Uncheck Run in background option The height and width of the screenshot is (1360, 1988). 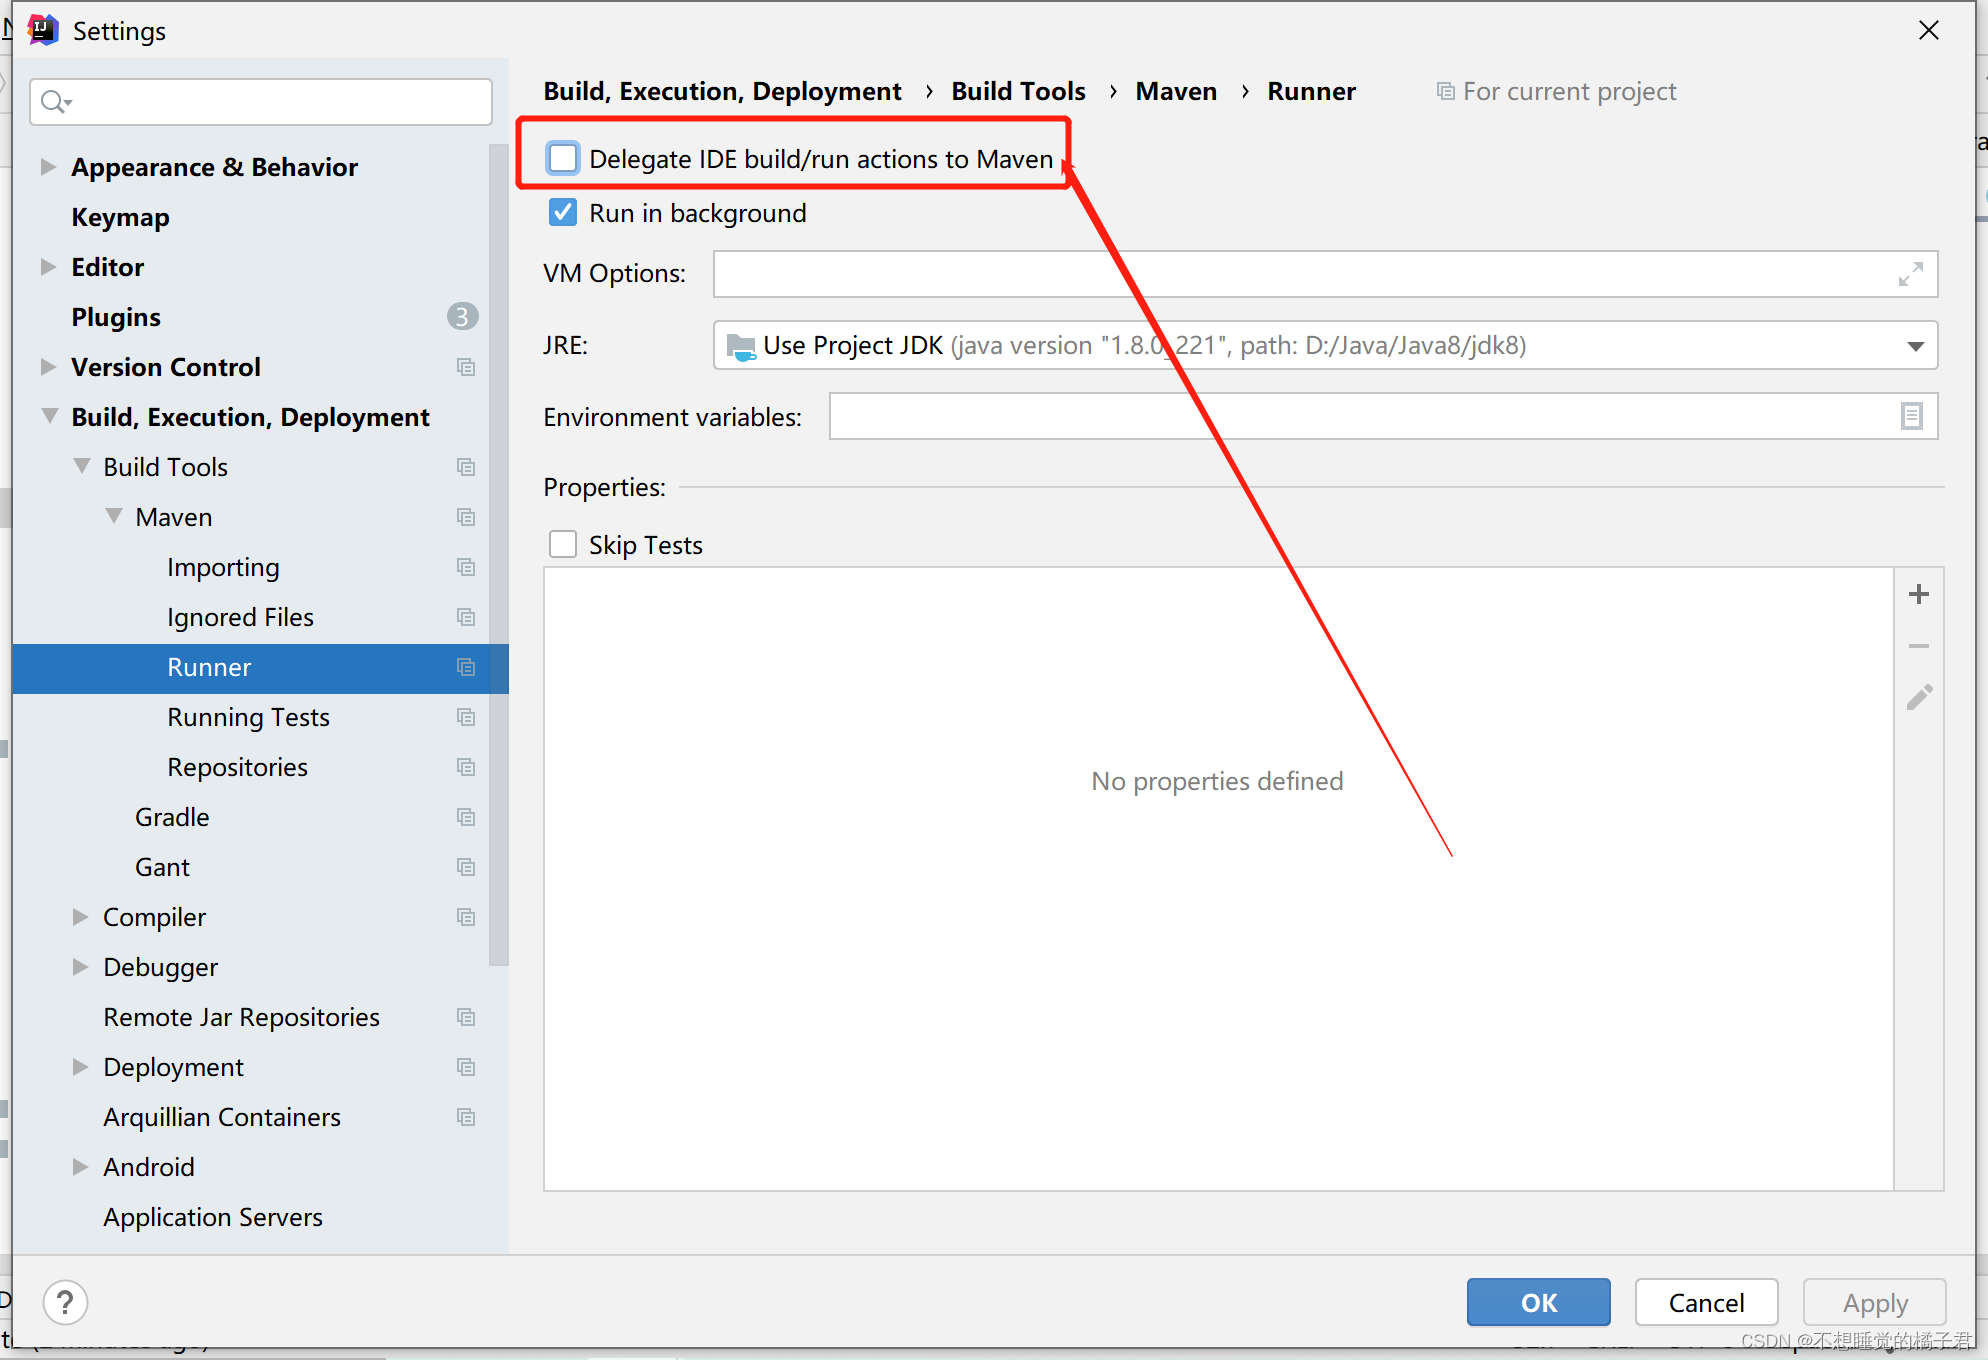click(x=563, y=212)
